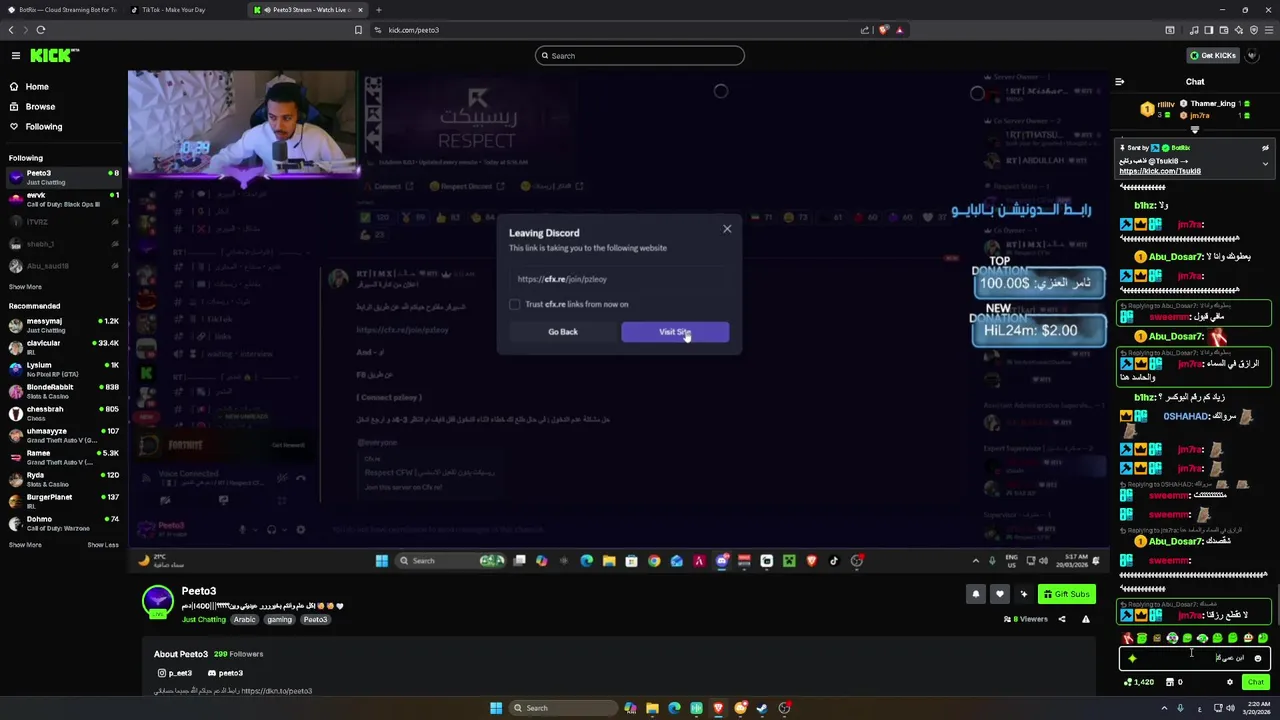The width and height of the screenshot is (1280, 720).
Task: Collapse Recommended list with Show Less
Action: [x=103, y=545]
